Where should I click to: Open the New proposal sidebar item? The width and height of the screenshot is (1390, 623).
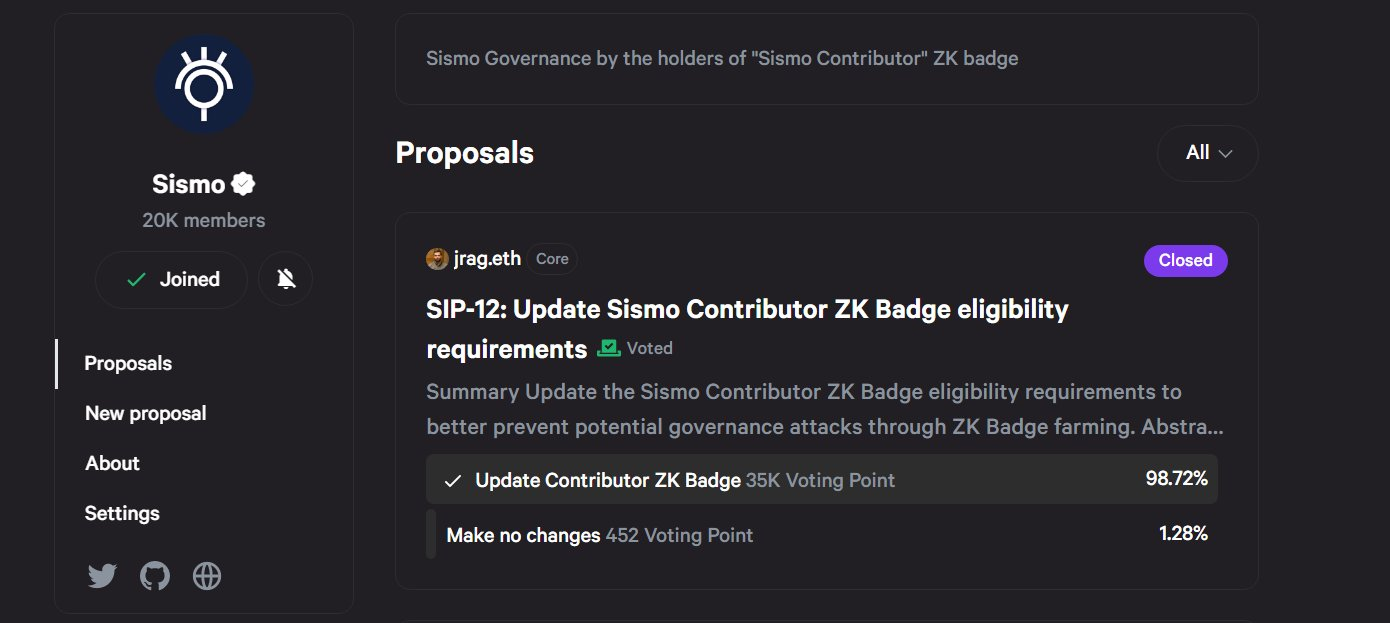click(x=145, y=414)
